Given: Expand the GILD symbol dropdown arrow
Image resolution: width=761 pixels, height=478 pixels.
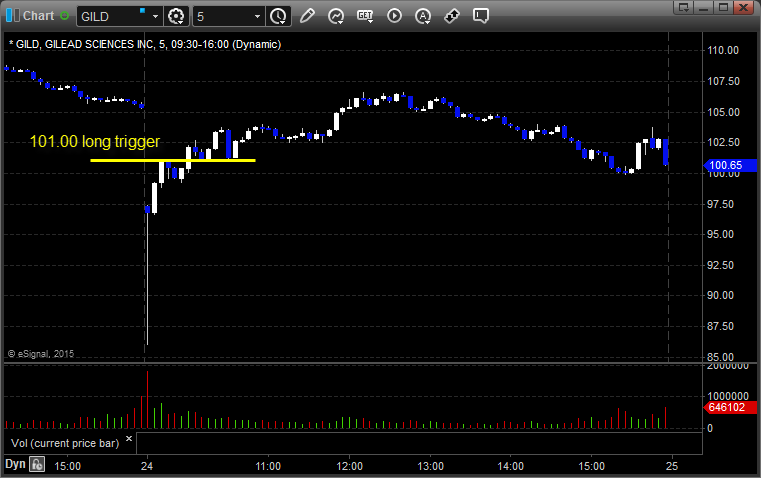Looking at the screenshot, I should coord(155,16).
